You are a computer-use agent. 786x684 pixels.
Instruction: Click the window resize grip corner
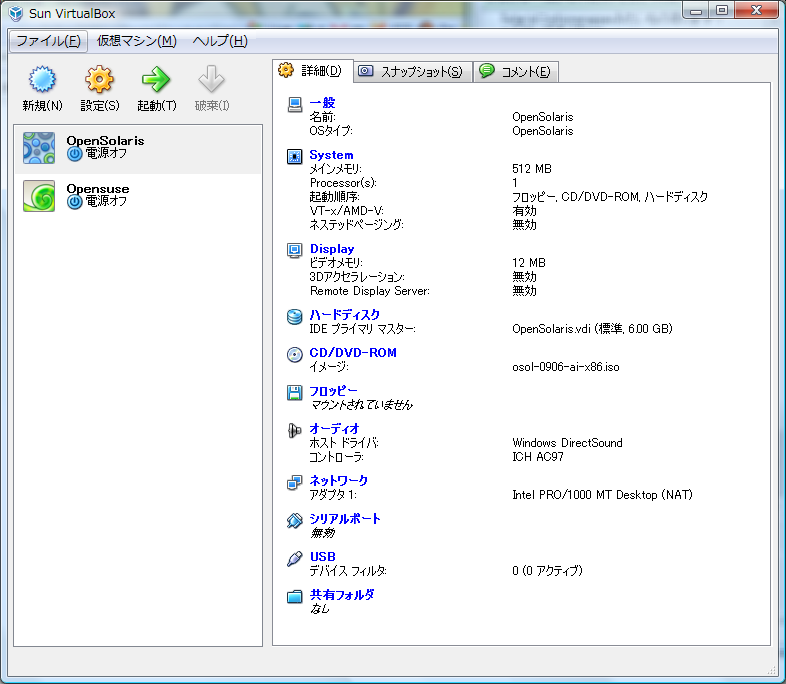point(771,670)
